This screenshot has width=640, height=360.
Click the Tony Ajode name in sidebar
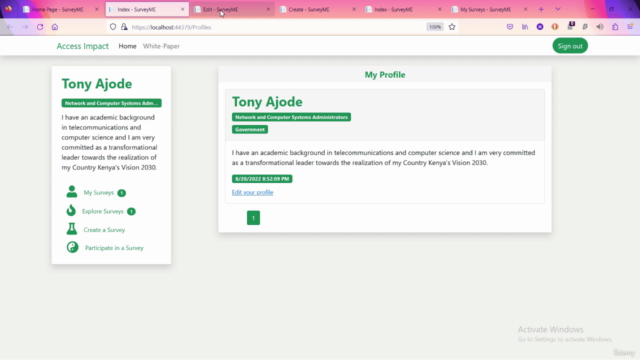[x=97, y=84]
